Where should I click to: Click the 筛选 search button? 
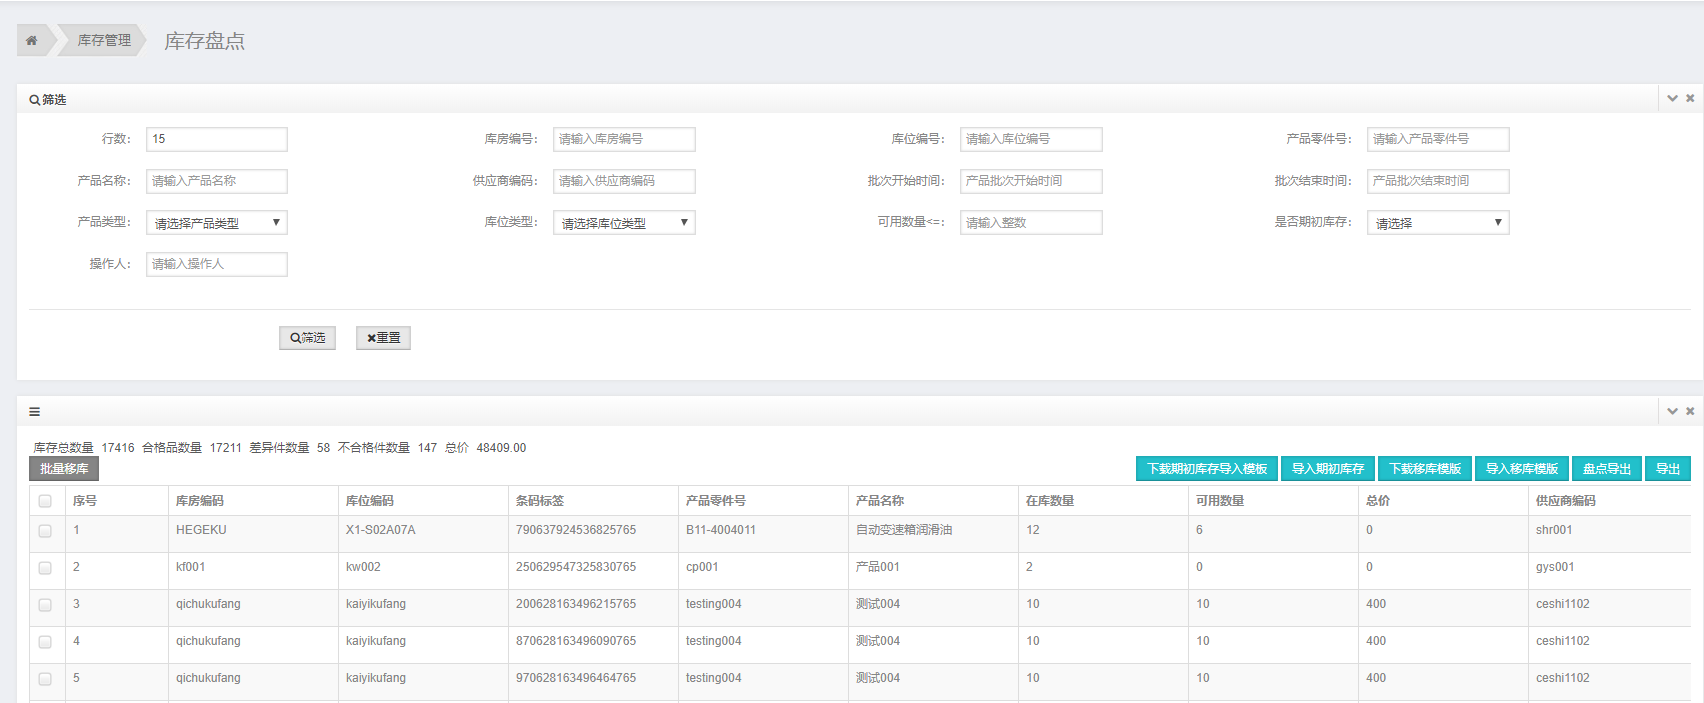click(x=307, y=338)
